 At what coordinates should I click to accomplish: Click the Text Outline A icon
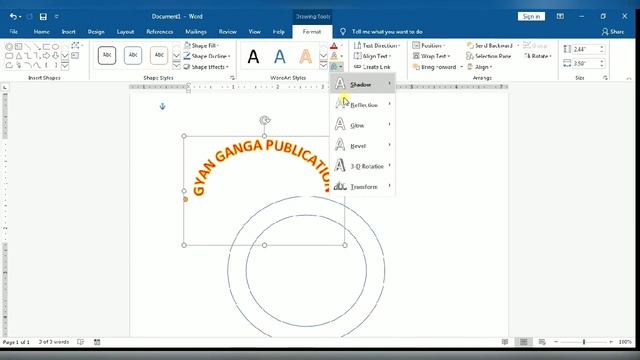334,56
